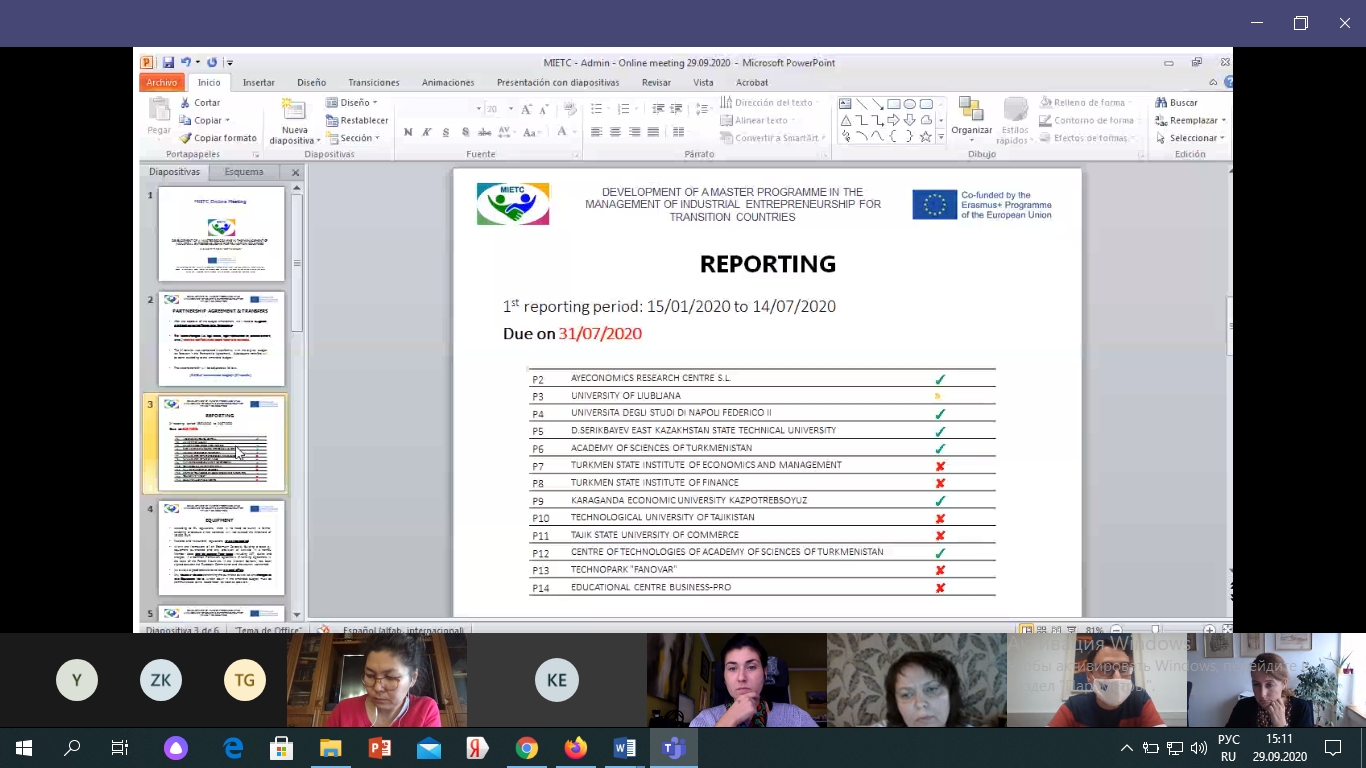1366x768 pixels.
Task: Select slide 4 Equipment thumbnail
Action: click(x=221, y=548)
